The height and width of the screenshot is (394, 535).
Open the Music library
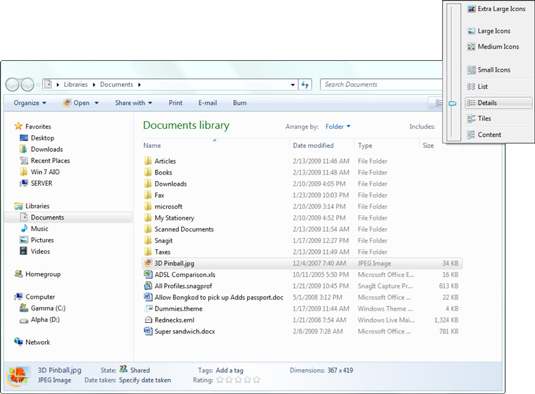point(34,229)
